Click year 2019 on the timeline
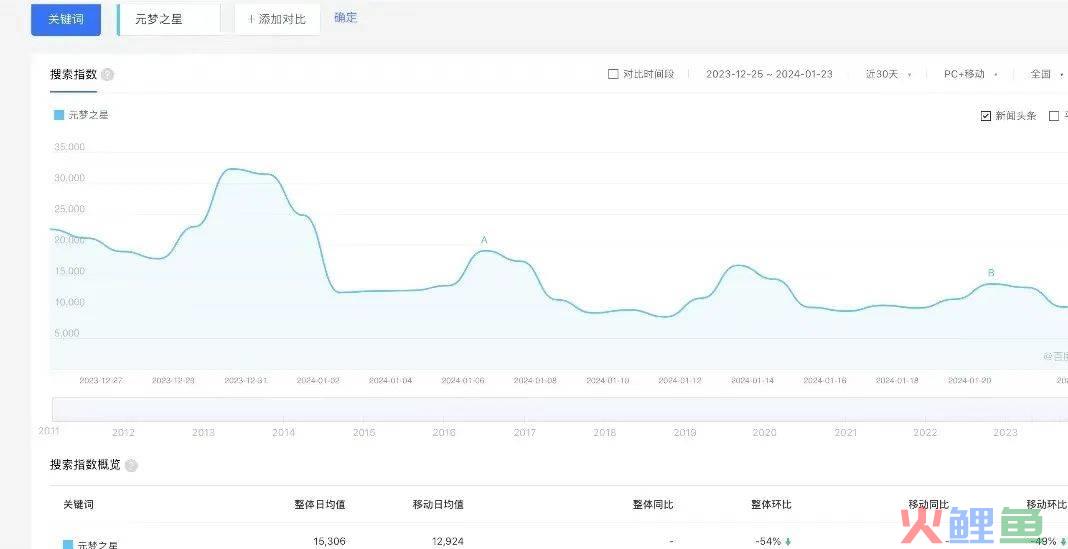Image resolution: width=1068 pixels, height=549 pixels. (685, 433)
